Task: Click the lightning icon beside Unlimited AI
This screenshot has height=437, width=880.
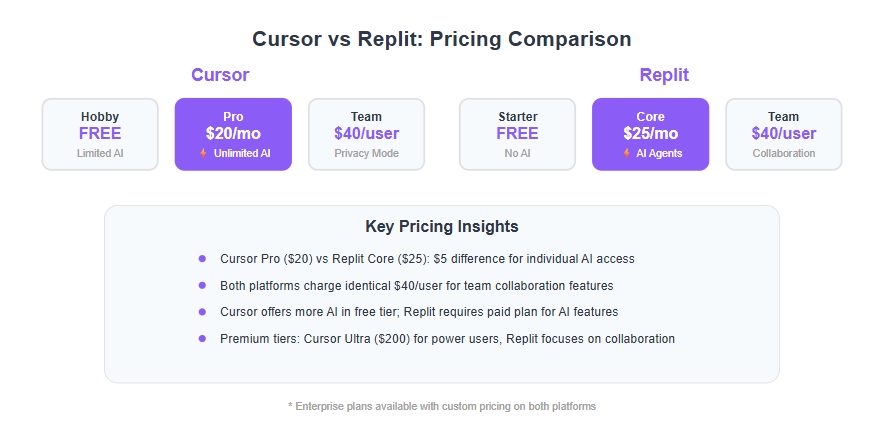Action: (203, 153)
